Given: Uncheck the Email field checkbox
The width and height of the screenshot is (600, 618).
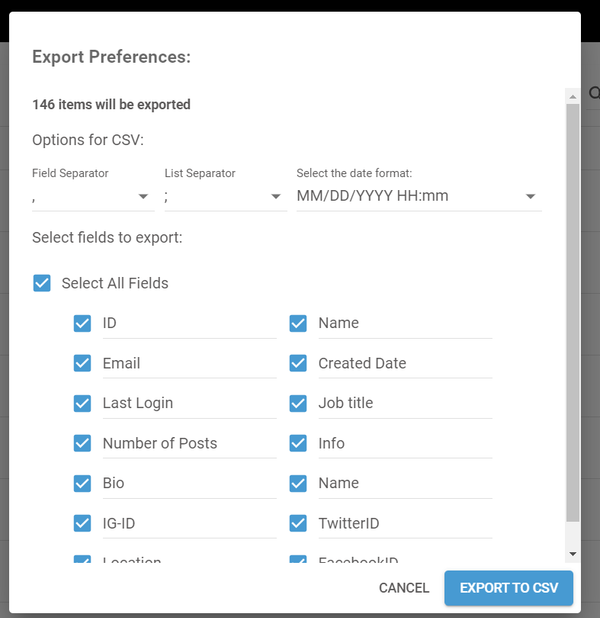Looking at the screenshot, I should [82, 363].
